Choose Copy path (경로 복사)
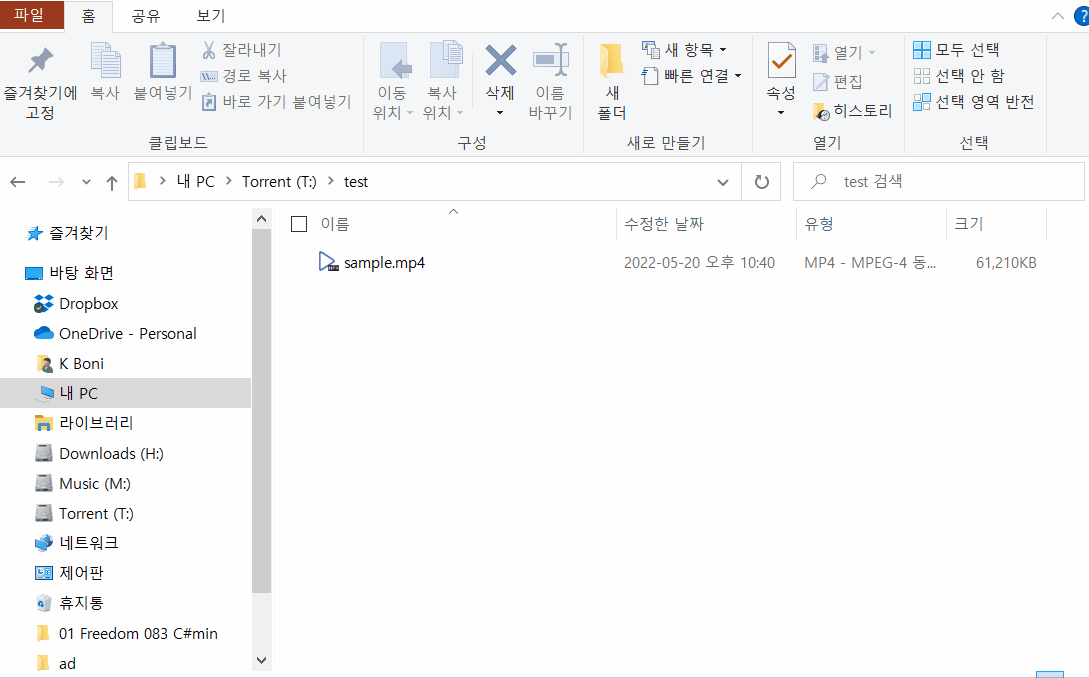The width and height of the screenshot is (1089, 678). coord(244,76)
